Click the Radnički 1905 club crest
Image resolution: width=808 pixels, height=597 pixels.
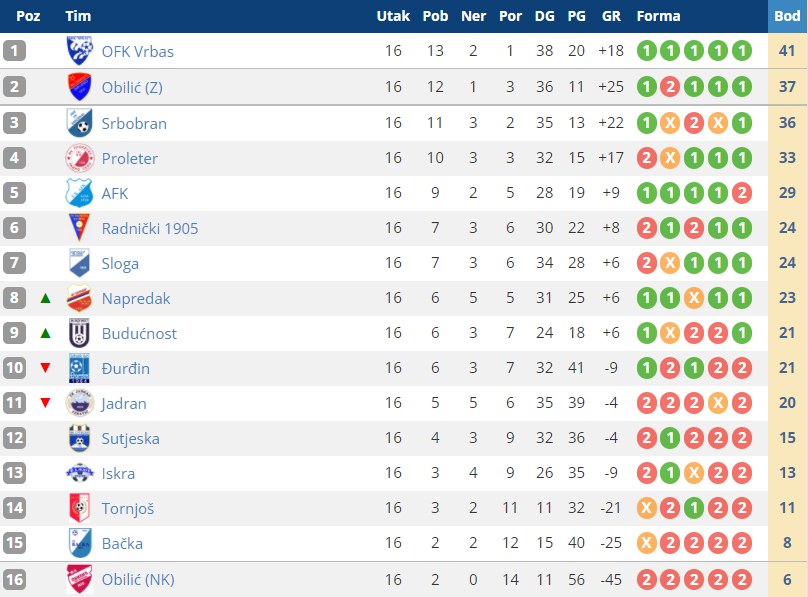(x=80, y=228)
